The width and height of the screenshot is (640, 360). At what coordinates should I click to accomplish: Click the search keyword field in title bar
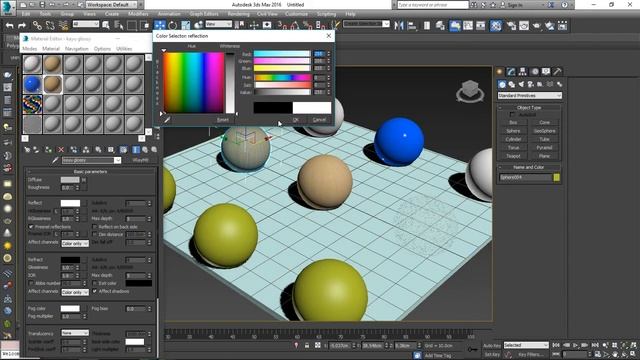click(433, 5)
